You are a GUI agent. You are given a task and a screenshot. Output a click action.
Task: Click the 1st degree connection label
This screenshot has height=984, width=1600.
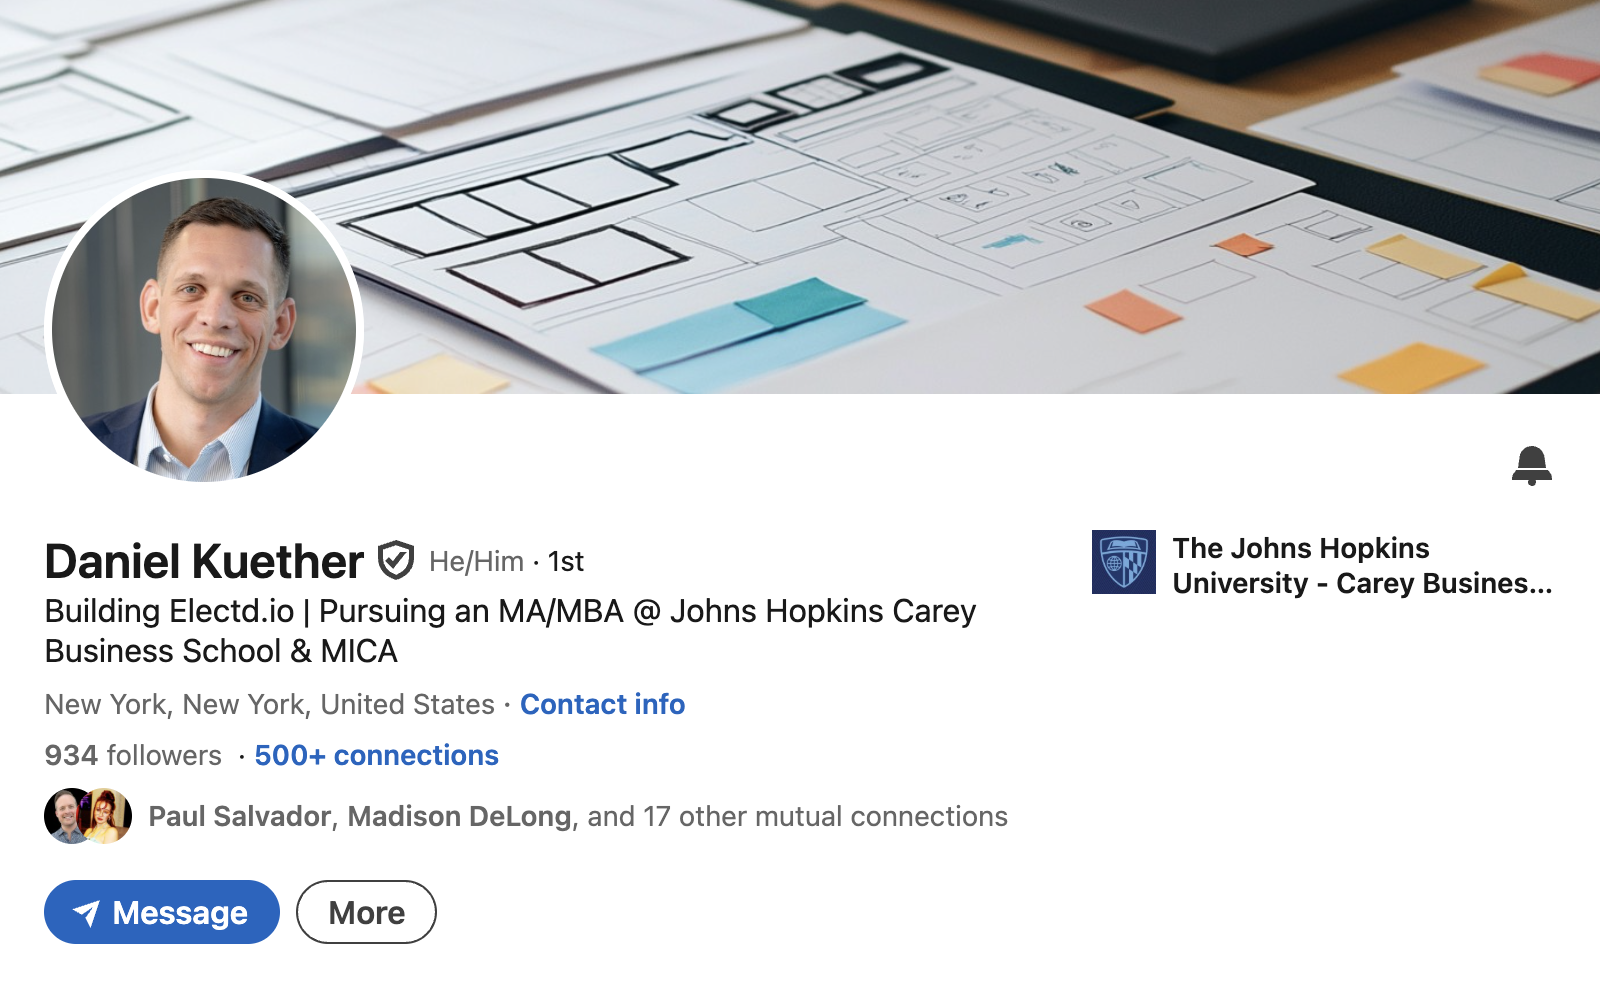[566, 561]
